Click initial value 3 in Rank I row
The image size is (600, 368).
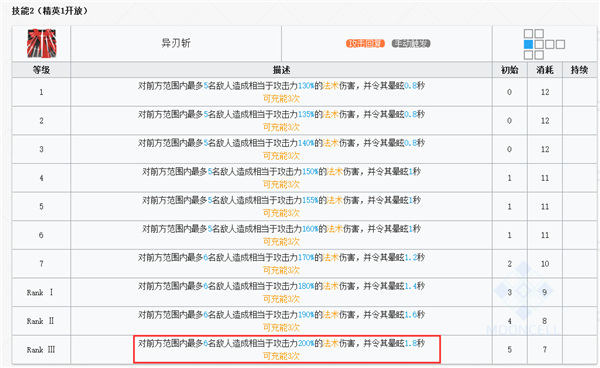[509, 292]
